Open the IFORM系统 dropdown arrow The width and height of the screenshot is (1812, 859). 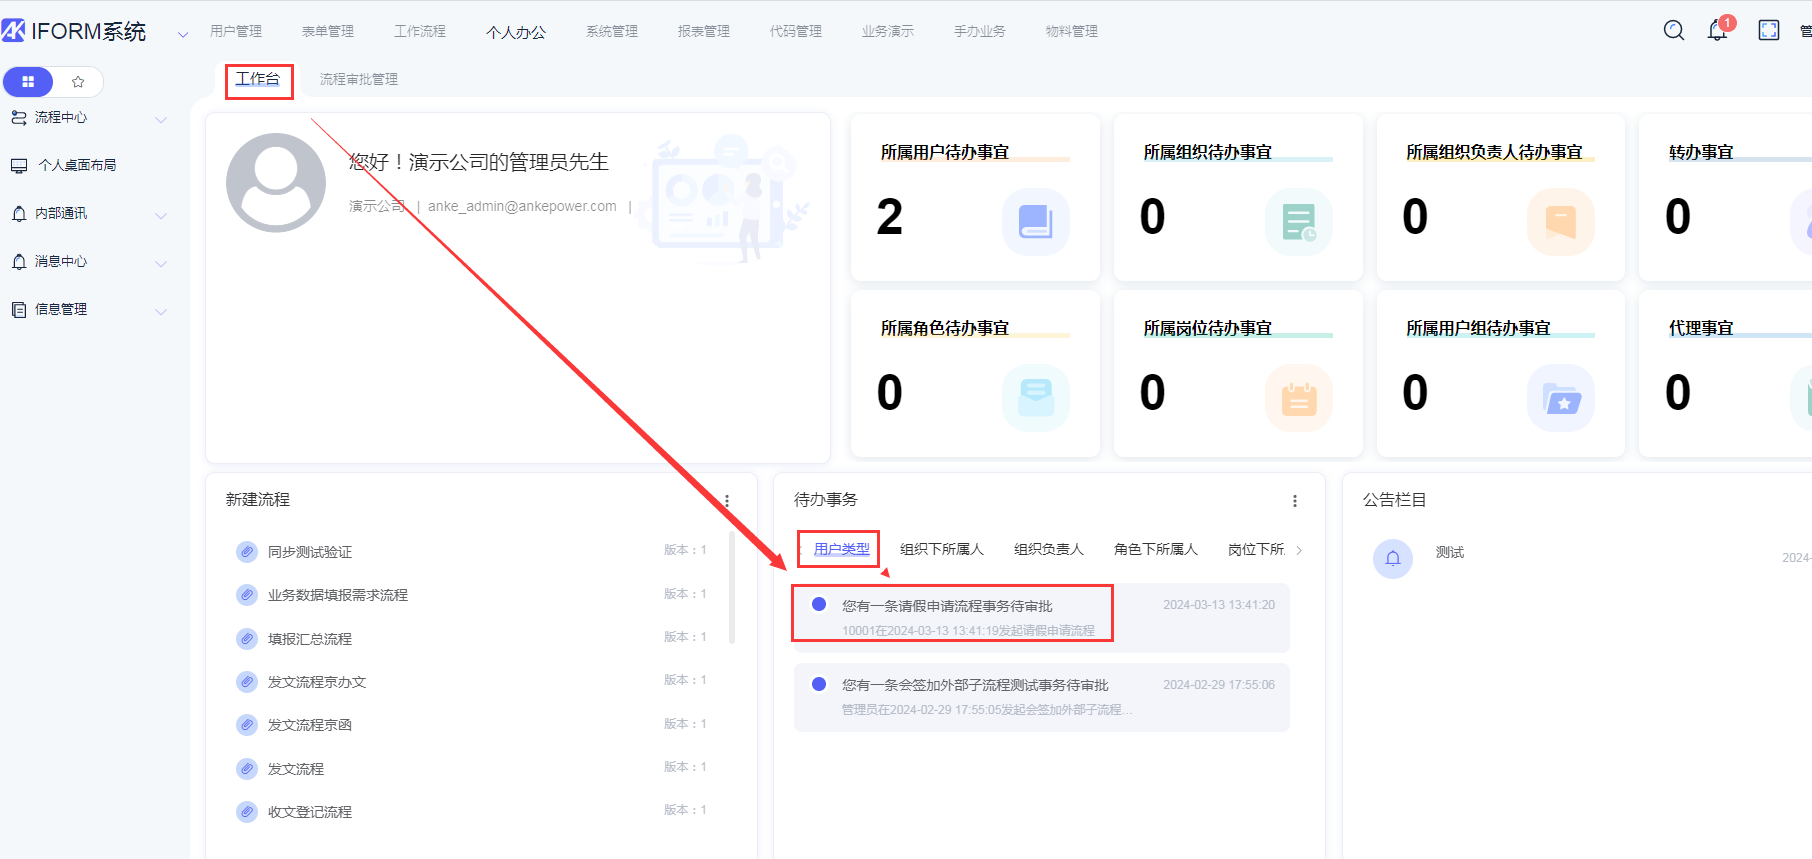(183, 34)
